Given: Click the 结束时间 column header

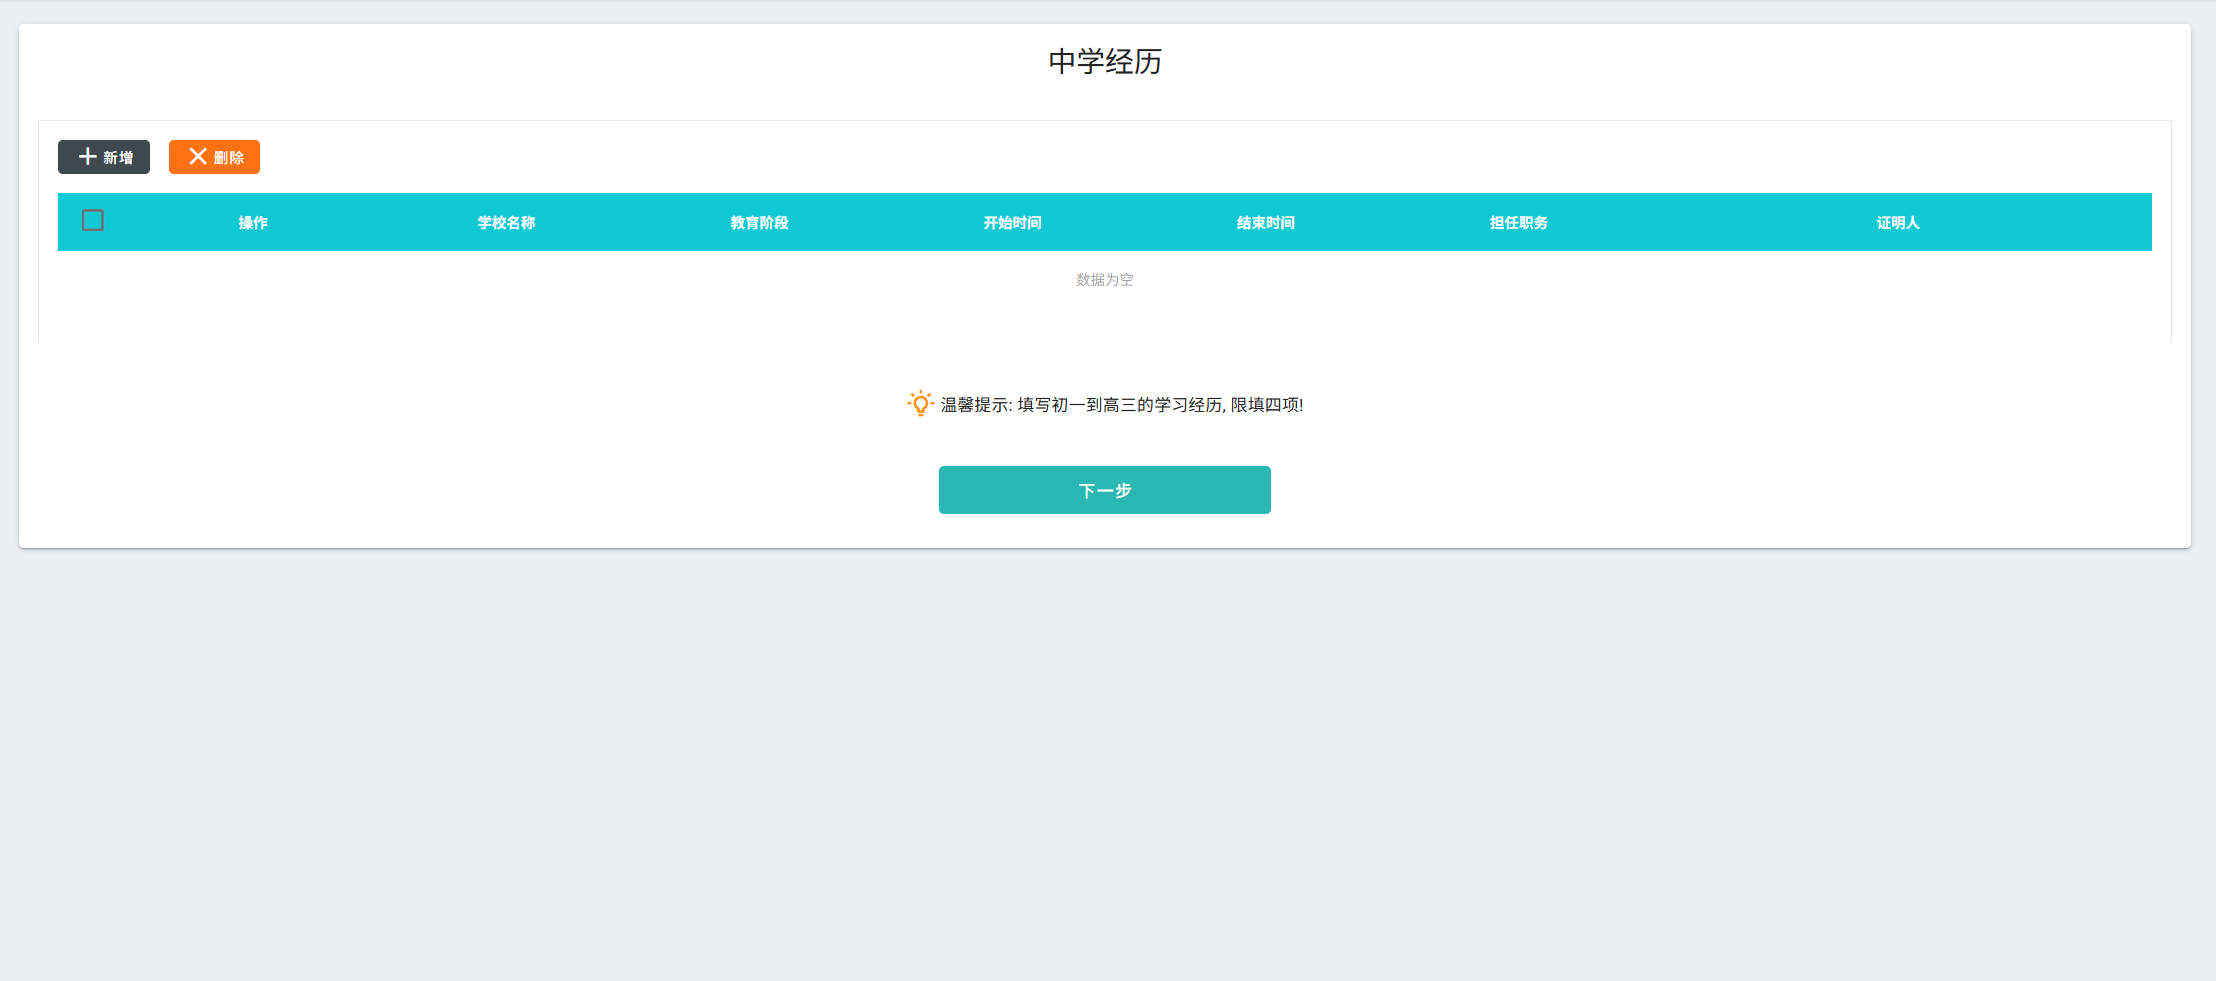Looking at the screenshot, I should (1265, 223).
